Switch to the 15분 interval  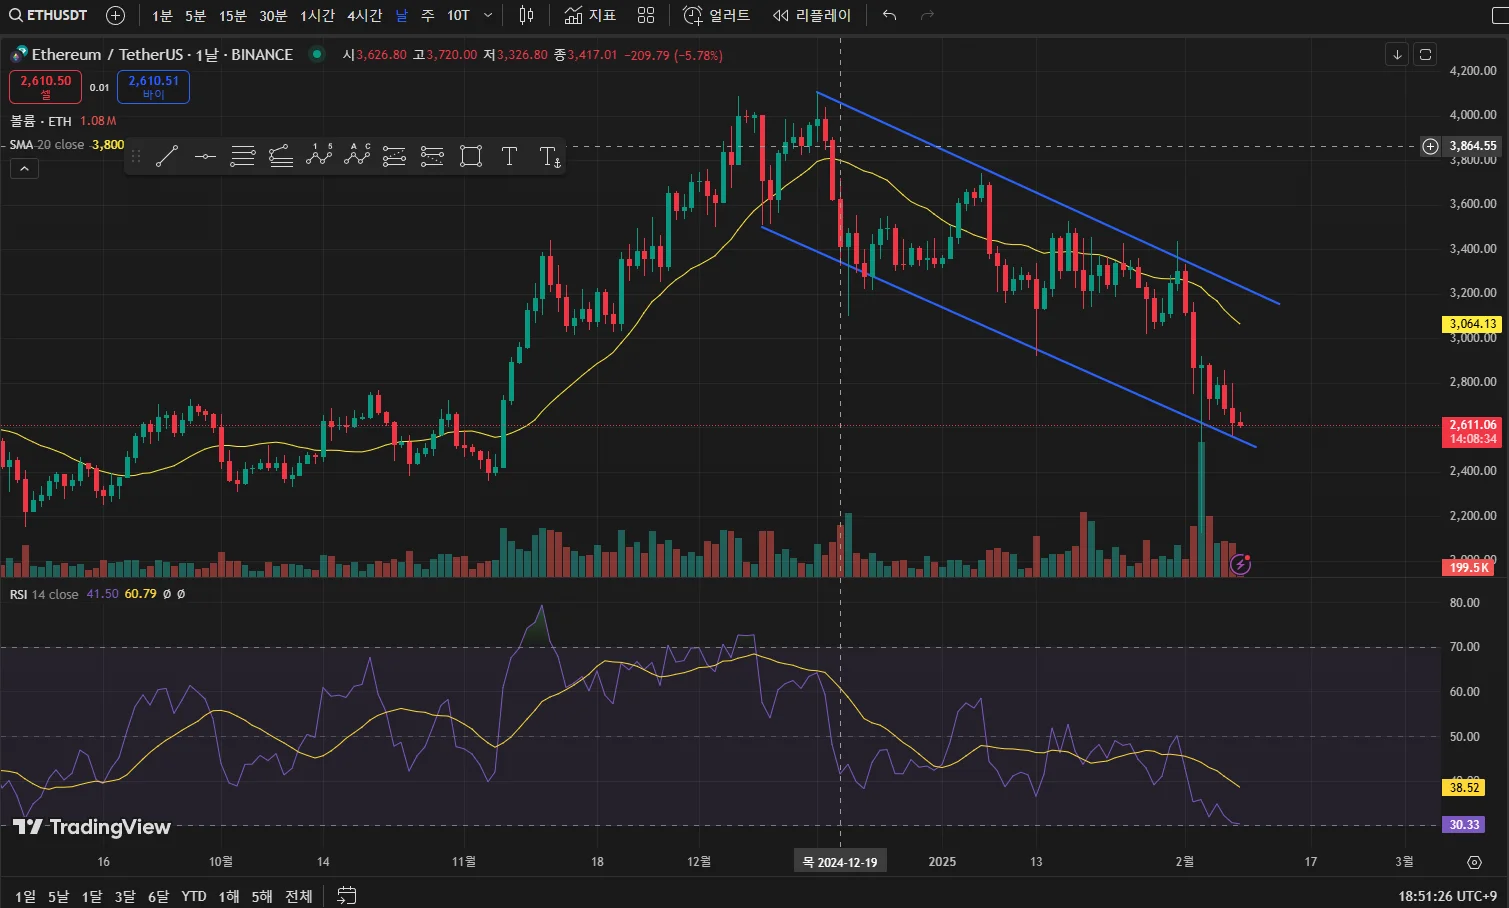click(x=233, y=15)
